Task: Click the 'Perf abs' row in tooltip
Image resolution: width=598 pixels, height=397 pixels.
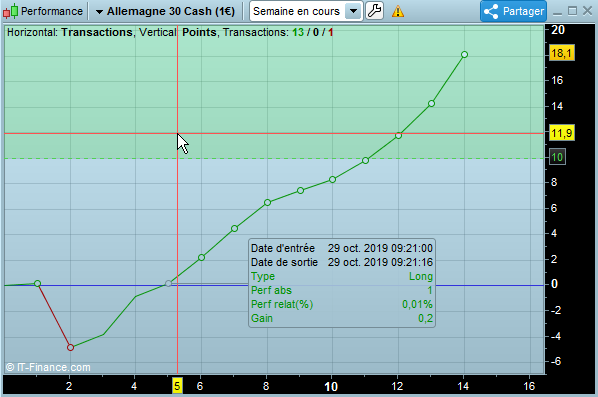Action: pyautogui.click(x=342, y=290)
